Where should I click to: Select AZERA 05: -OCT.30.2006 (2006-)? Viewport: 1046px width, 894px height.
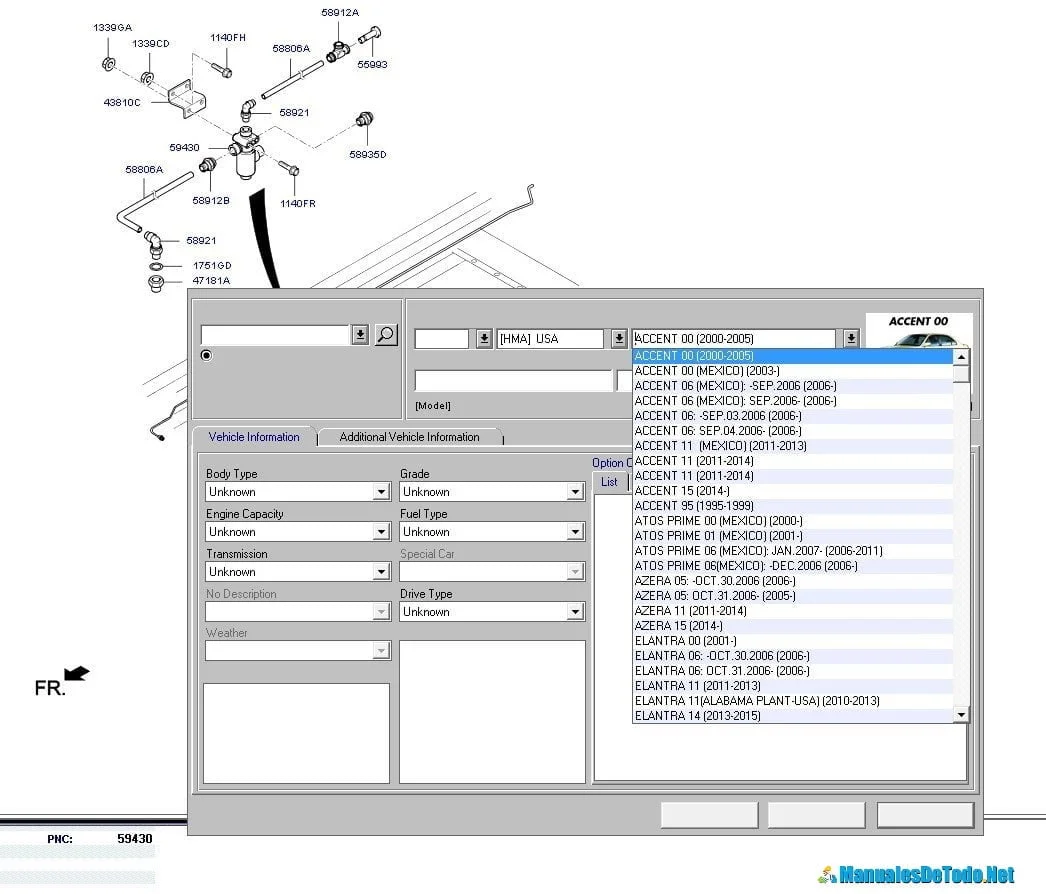(x=793, y=581)
